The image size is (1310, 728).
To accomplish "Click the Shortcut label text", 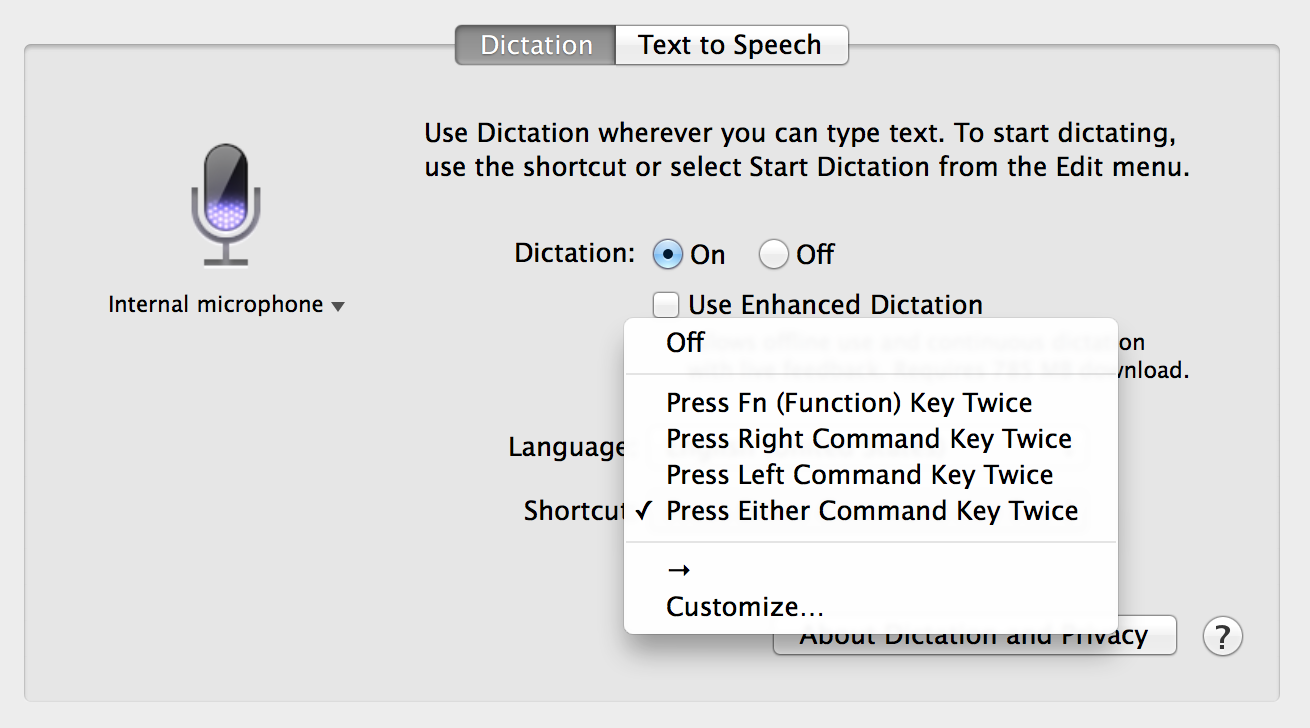I will 574,511.
